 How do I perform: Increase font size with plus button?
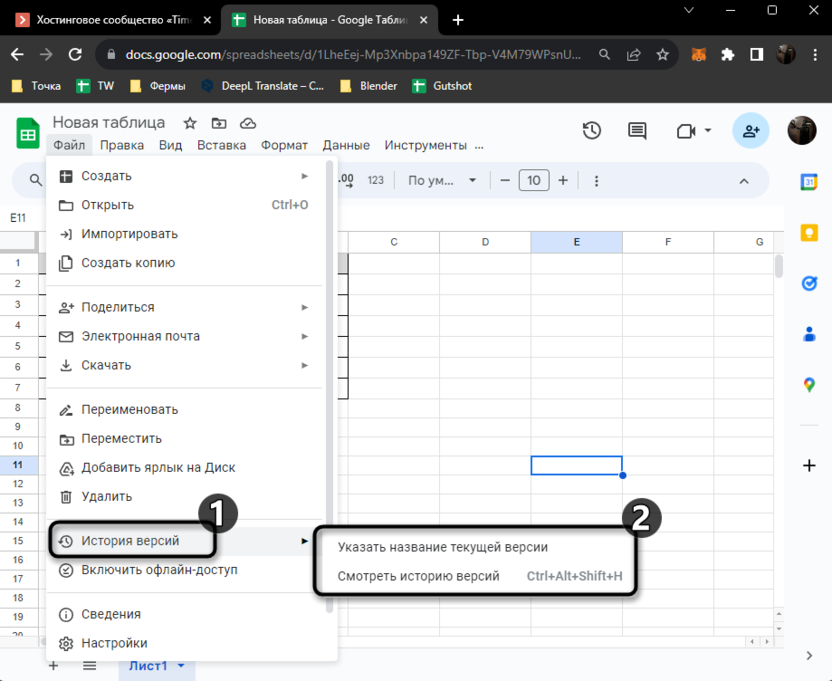click(563, 181)
